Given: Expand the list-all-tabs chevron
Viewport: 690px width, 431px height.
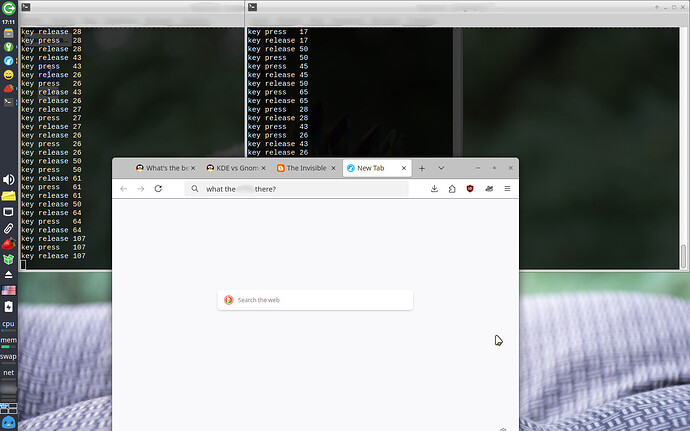Looking at the screenshot, I should [x=441, y=168].
